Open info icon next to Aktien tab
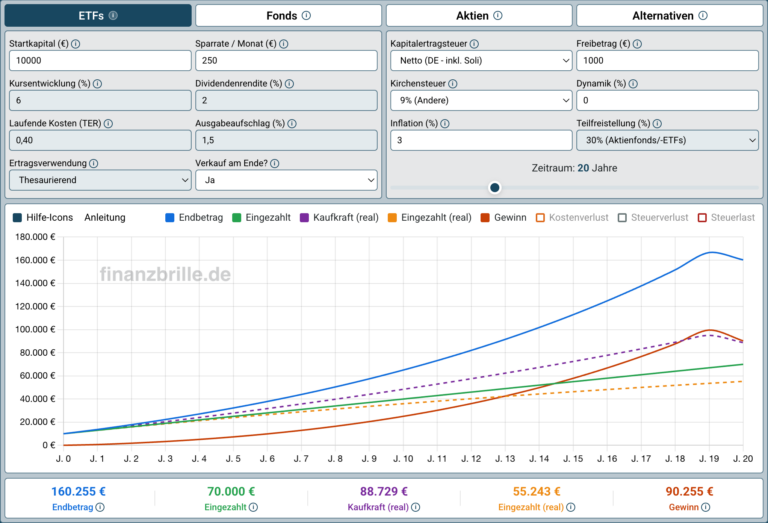The image size is (768, 523). [498, 16]
